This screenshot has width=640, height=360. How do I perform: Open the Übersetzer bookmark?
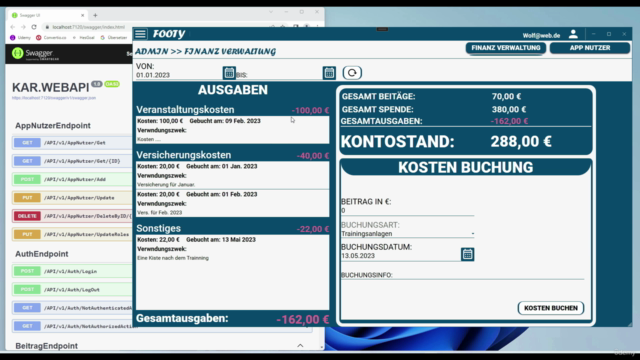pyautogui.click(x=114, y=38)
